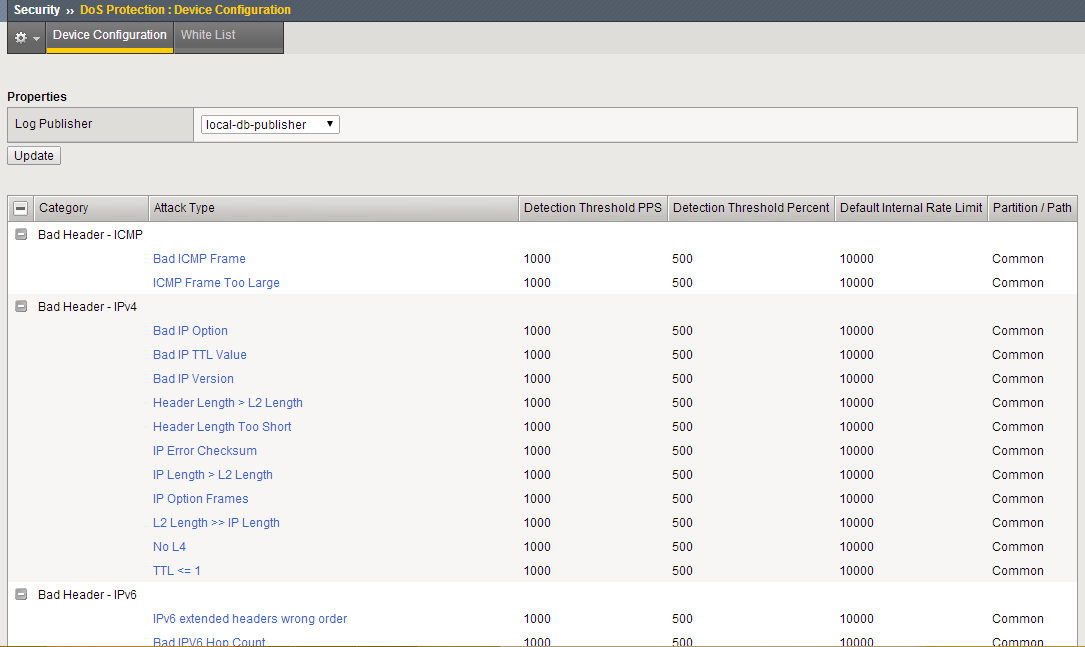Sort by Attack Type column header

pyautogui.click(x=184, y=208)
